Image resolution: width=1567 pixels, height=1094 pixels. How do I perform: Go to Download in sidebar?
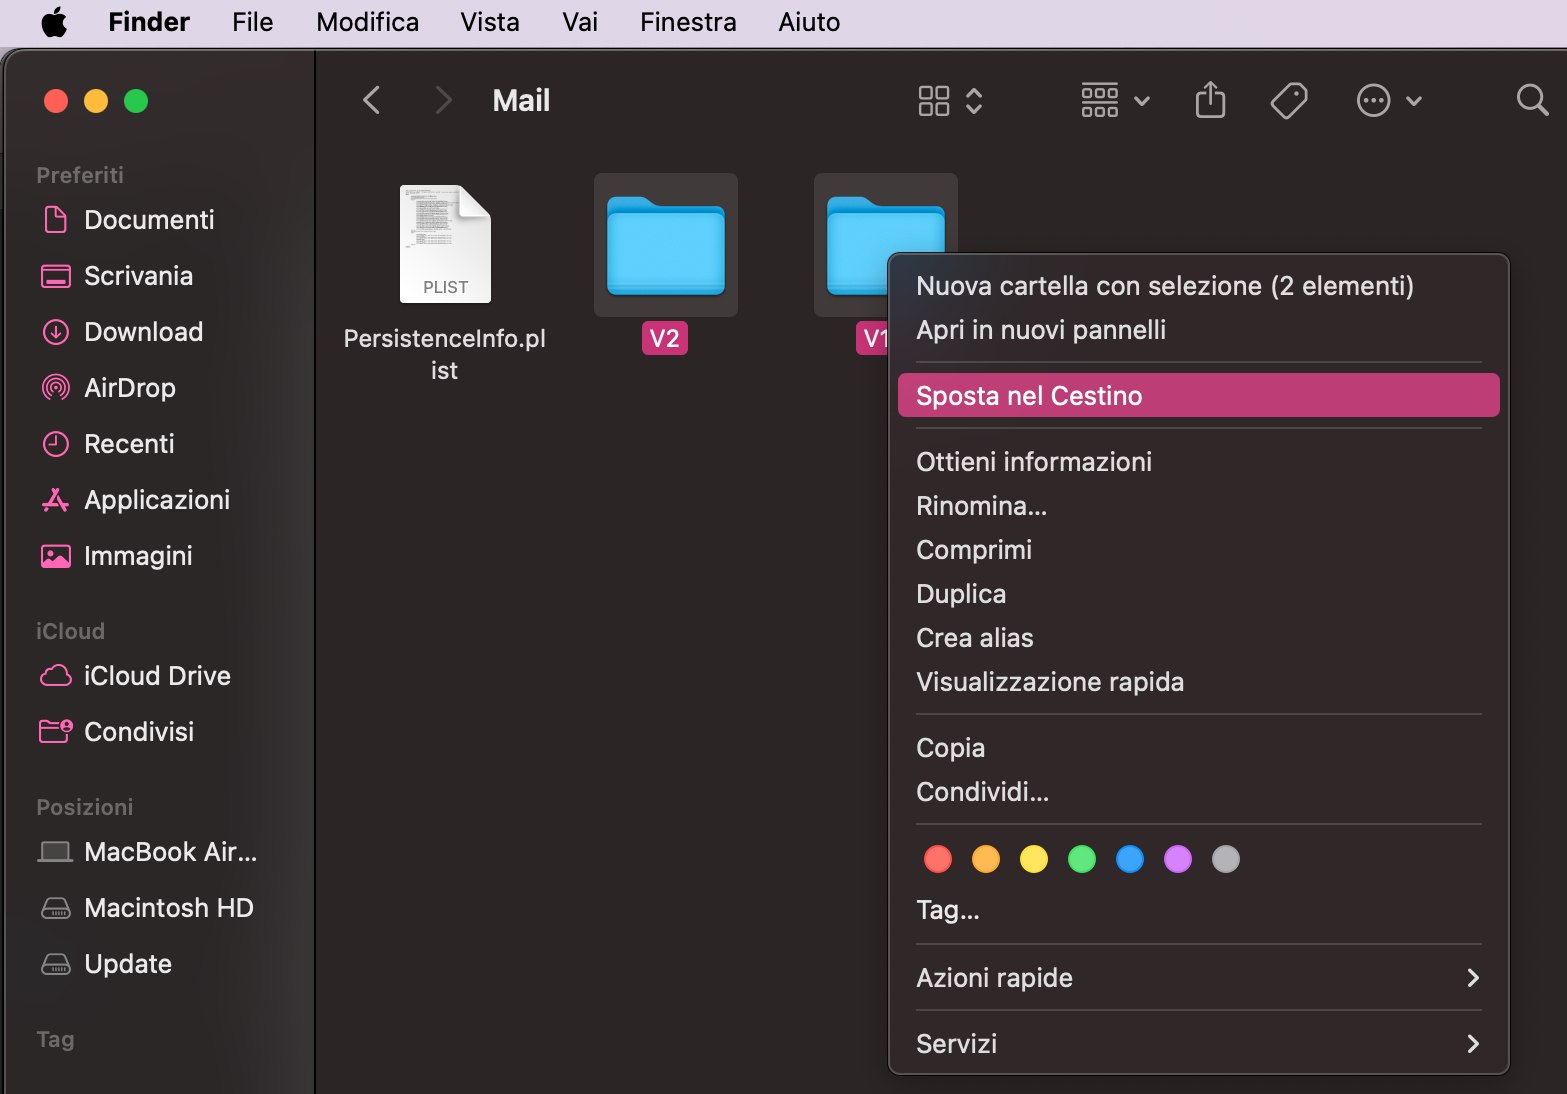tap(144, 332)
